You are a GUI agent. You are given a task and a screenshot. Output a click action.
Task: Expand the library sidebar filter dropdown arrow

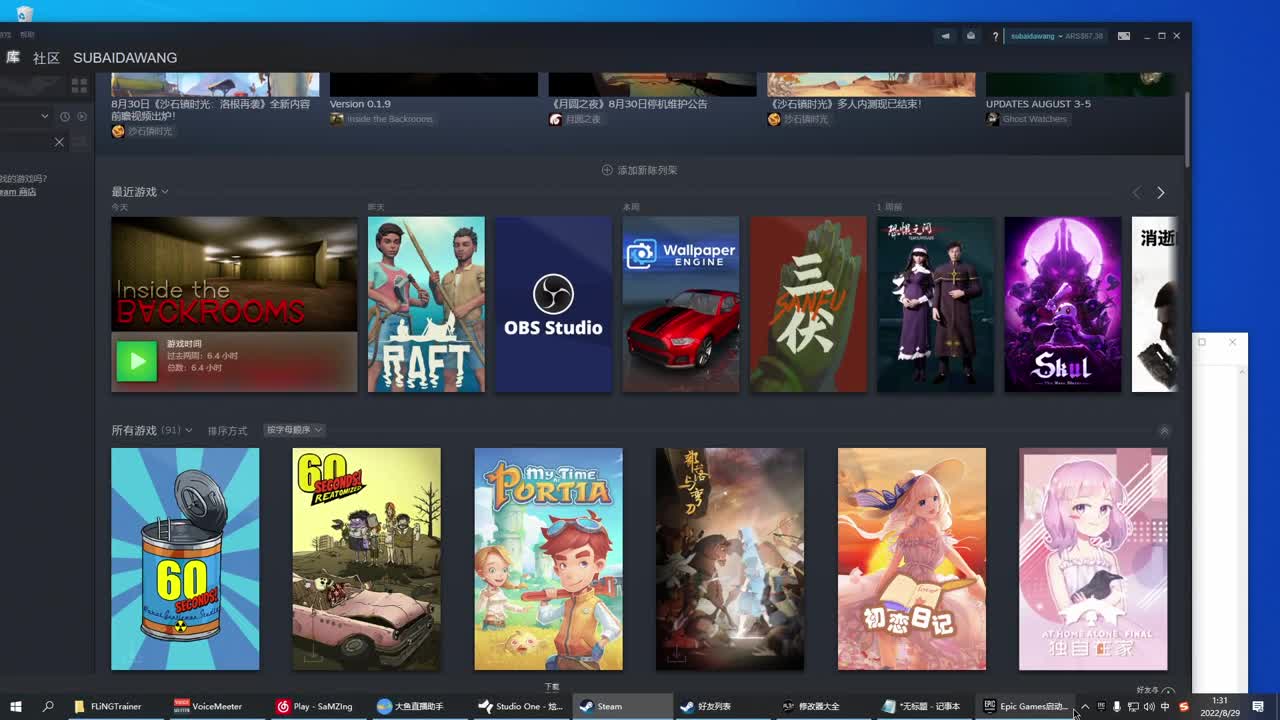[x=44, y=116]
